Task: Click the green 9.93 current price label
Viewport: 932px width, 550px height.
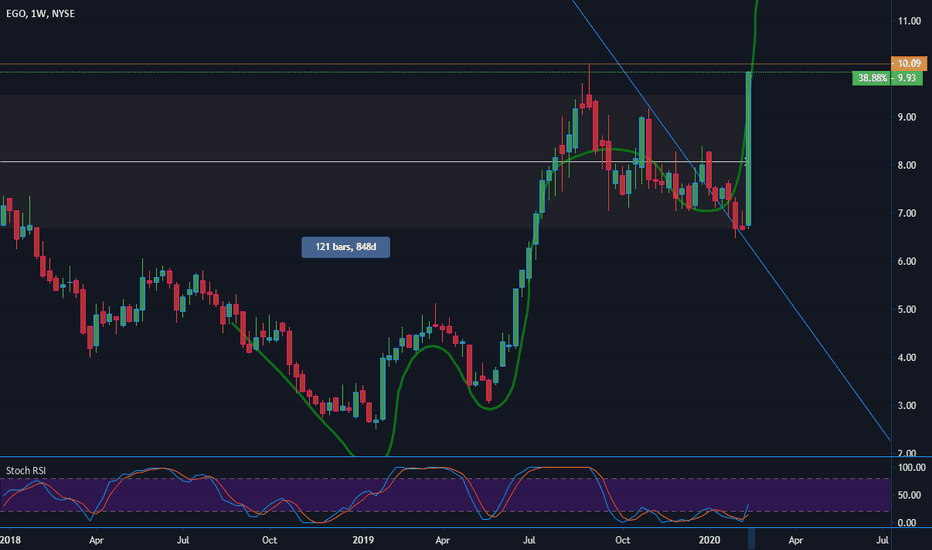Action: tap(906, 78)
